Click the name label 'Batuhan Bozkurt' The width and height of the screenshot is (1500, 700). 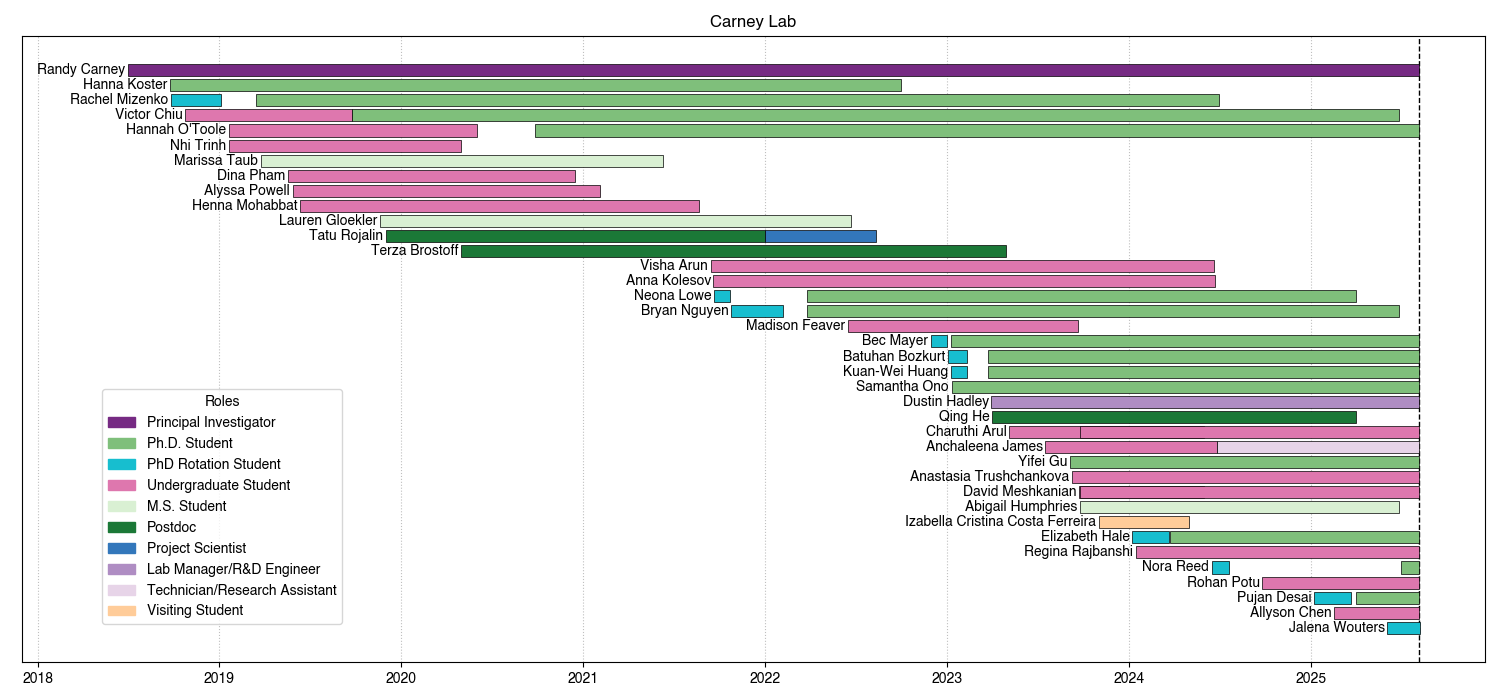coord(894,357)
